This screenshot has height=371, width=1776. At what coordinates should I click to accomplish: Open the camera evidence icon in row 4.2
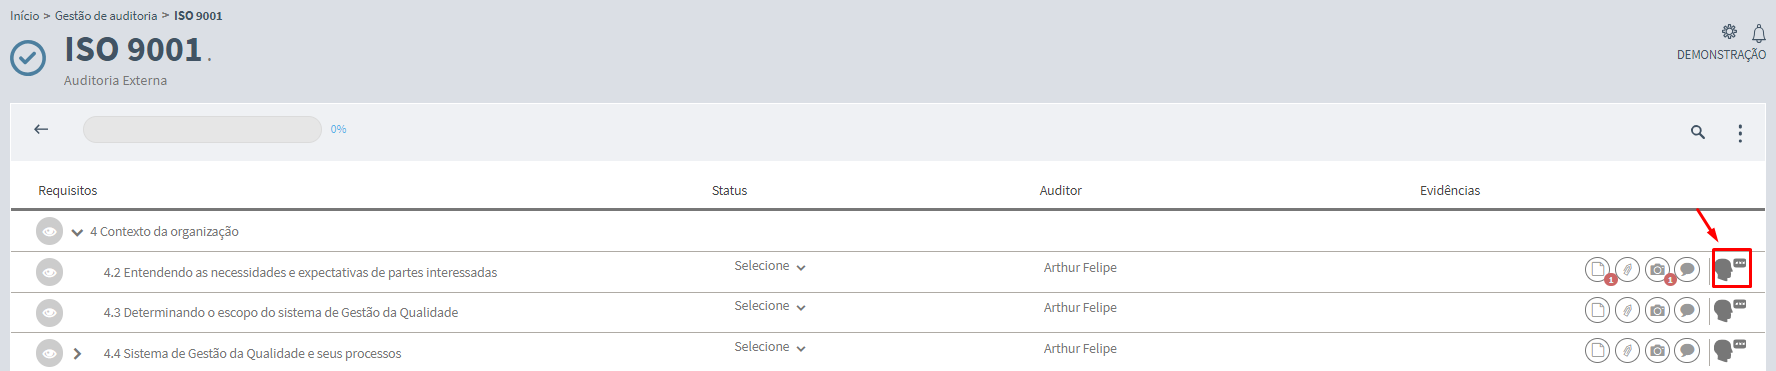coord(1658,269)
